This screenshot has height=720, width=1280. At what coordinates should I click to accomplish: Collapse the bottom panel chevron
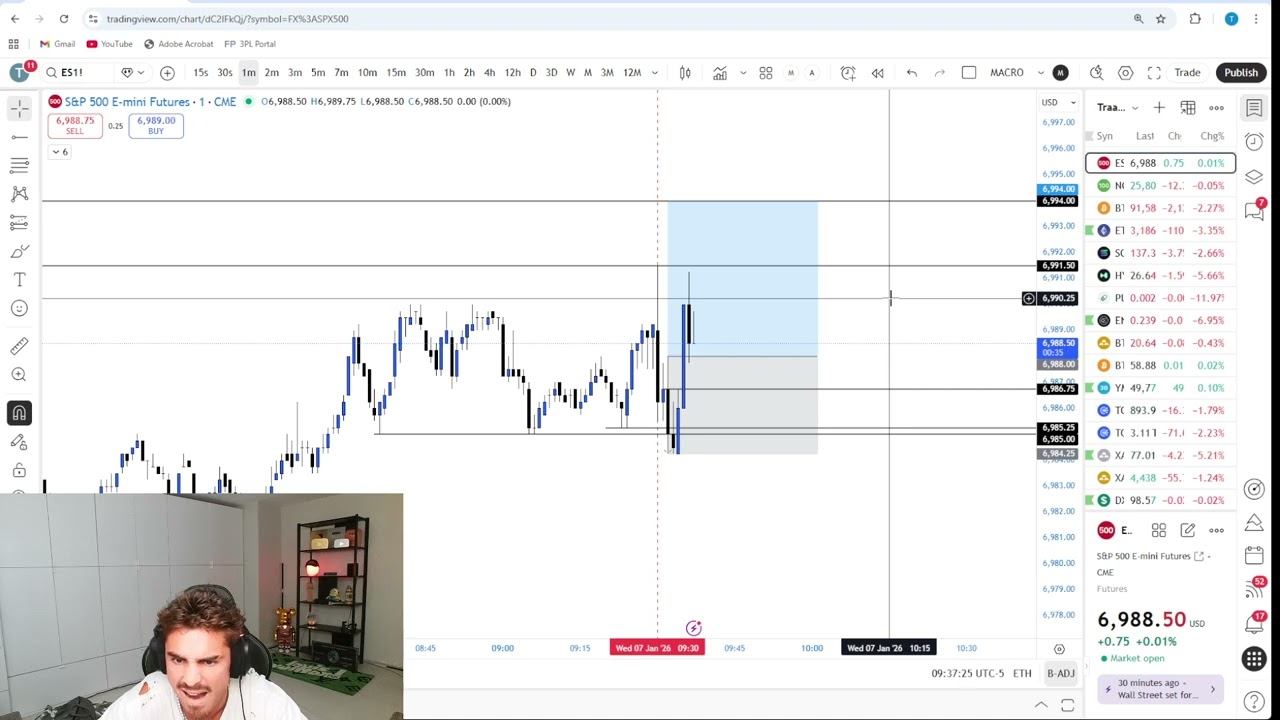[1041, 705]
